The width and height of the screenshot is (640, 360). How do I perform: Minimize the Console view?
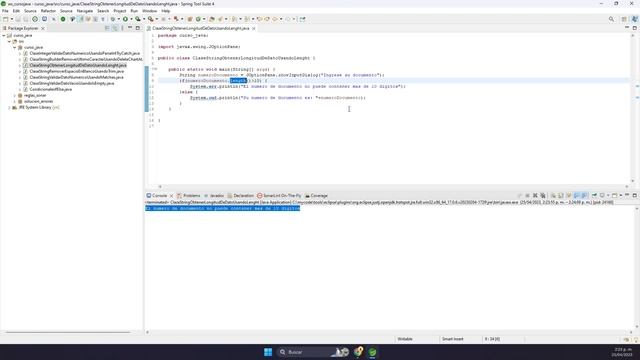coord(627,195)
